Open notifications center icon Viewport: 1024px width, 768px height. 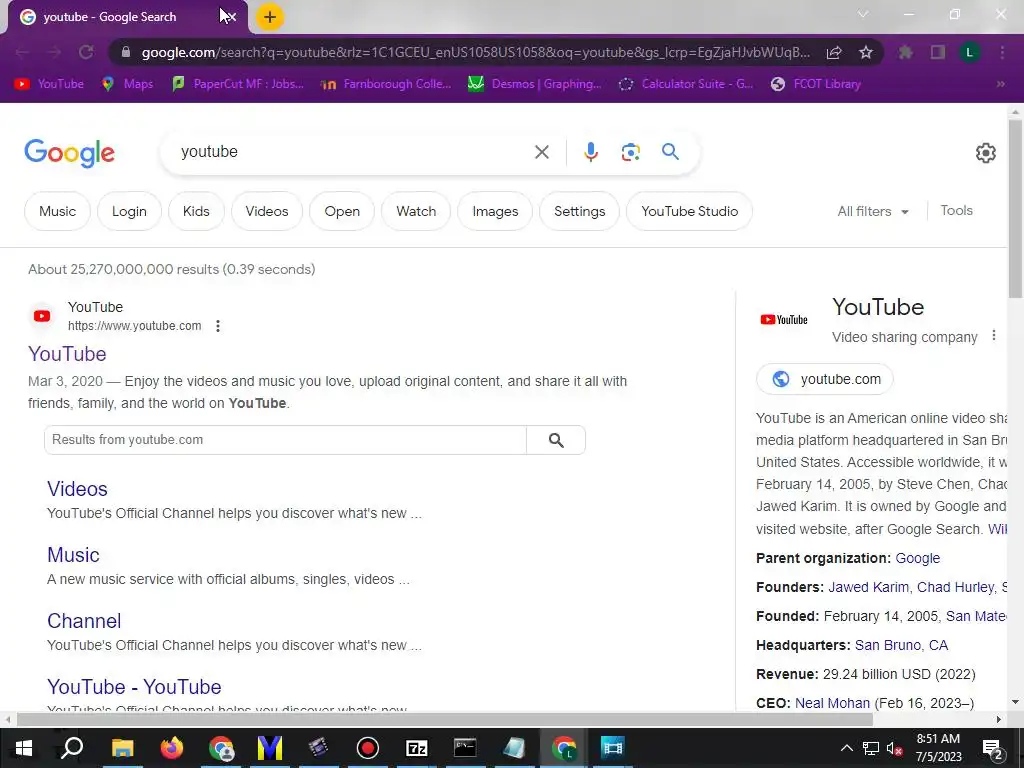point(993,749)
